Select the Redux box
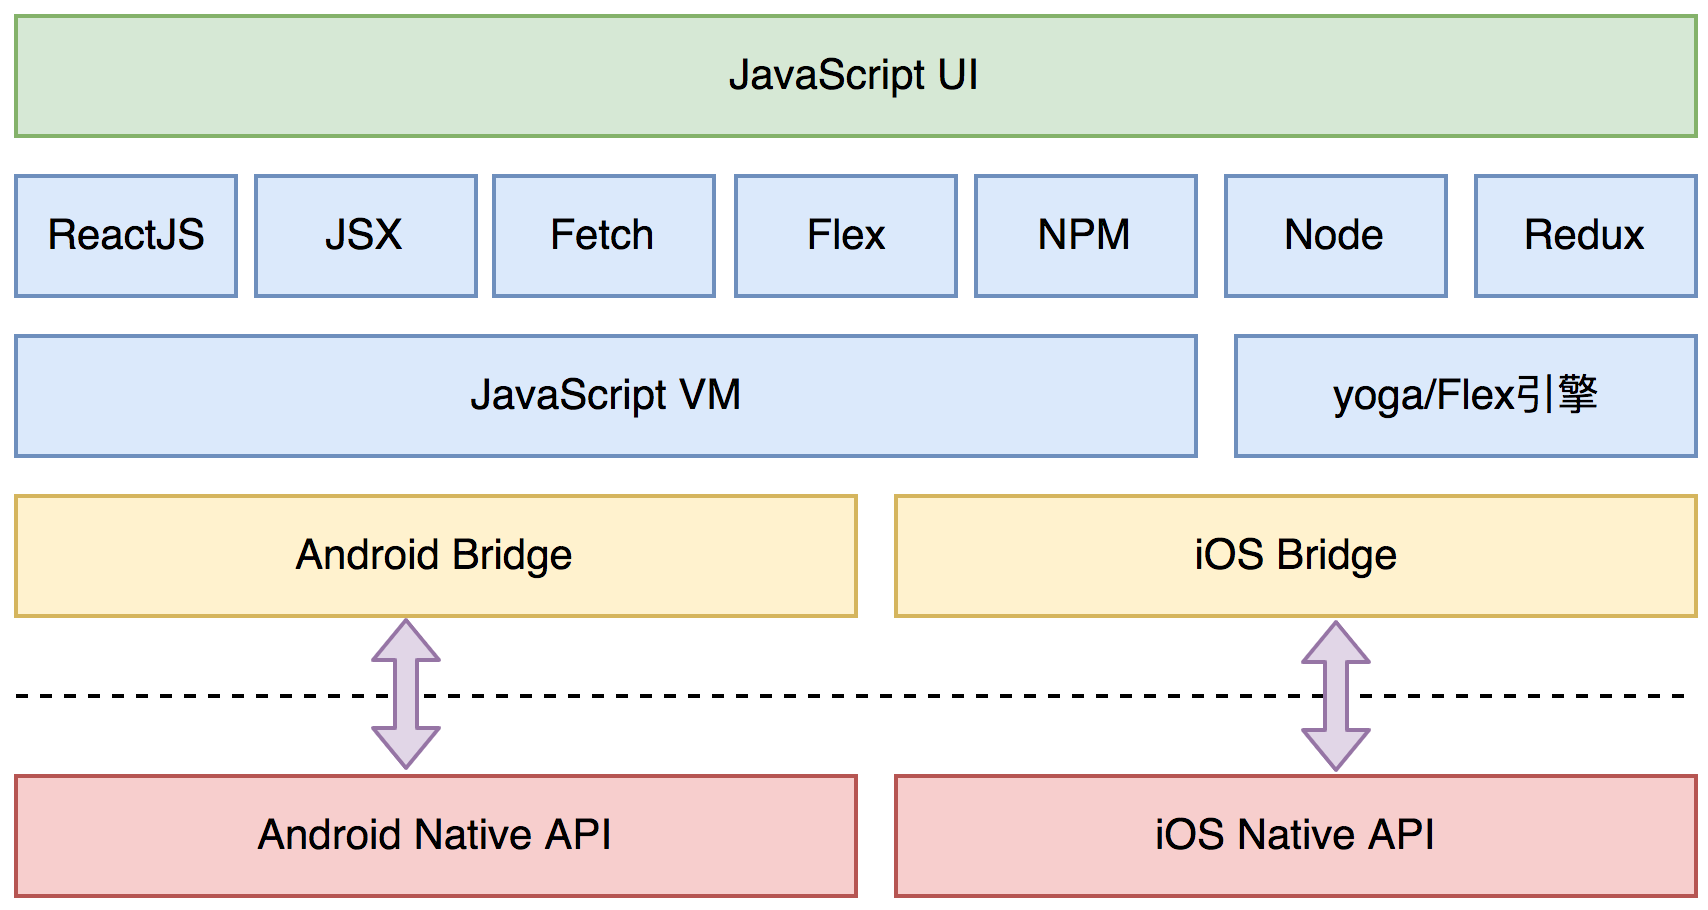 pos(1586,236)
